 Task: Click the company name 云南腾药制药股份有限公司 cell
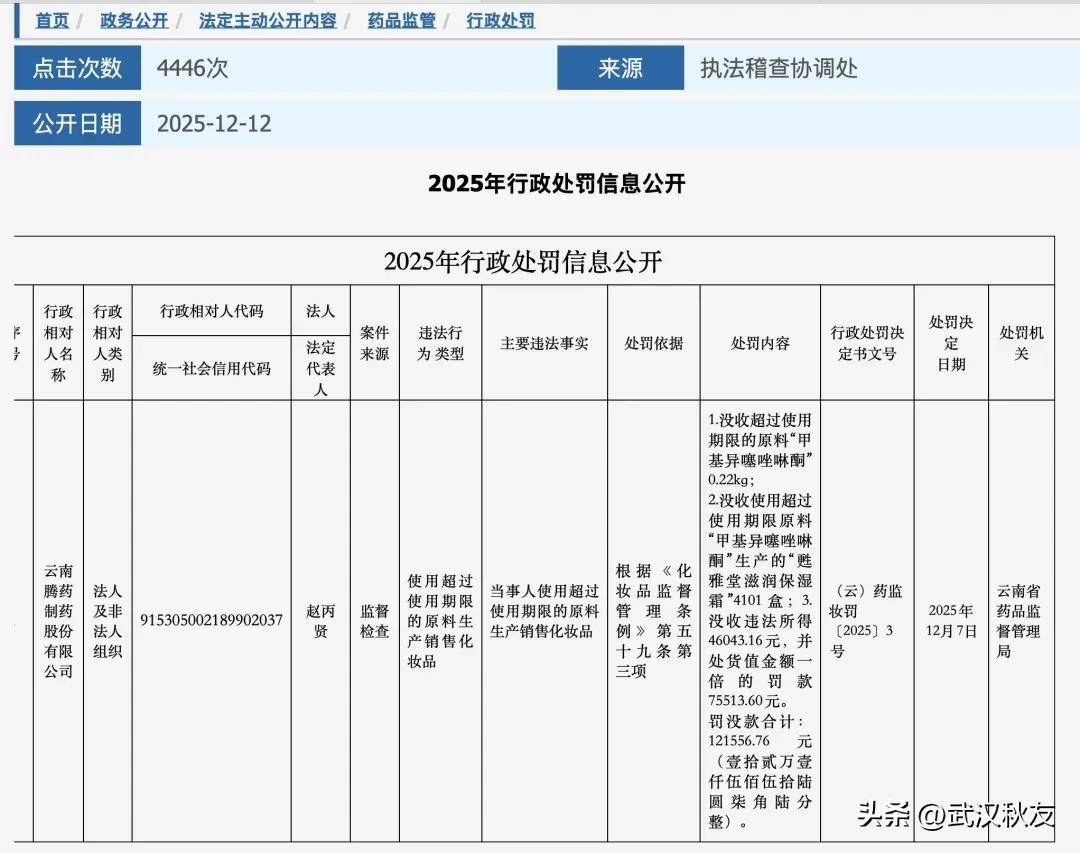(x=58, y=620)
